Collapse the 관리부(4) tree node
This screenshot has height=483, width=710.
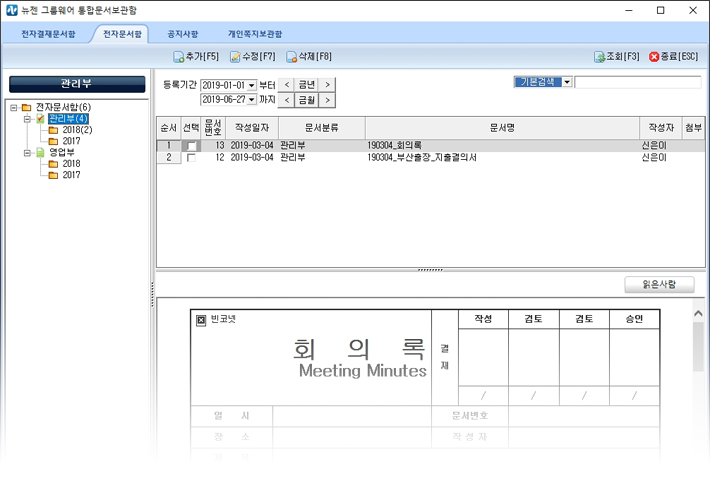27,119
